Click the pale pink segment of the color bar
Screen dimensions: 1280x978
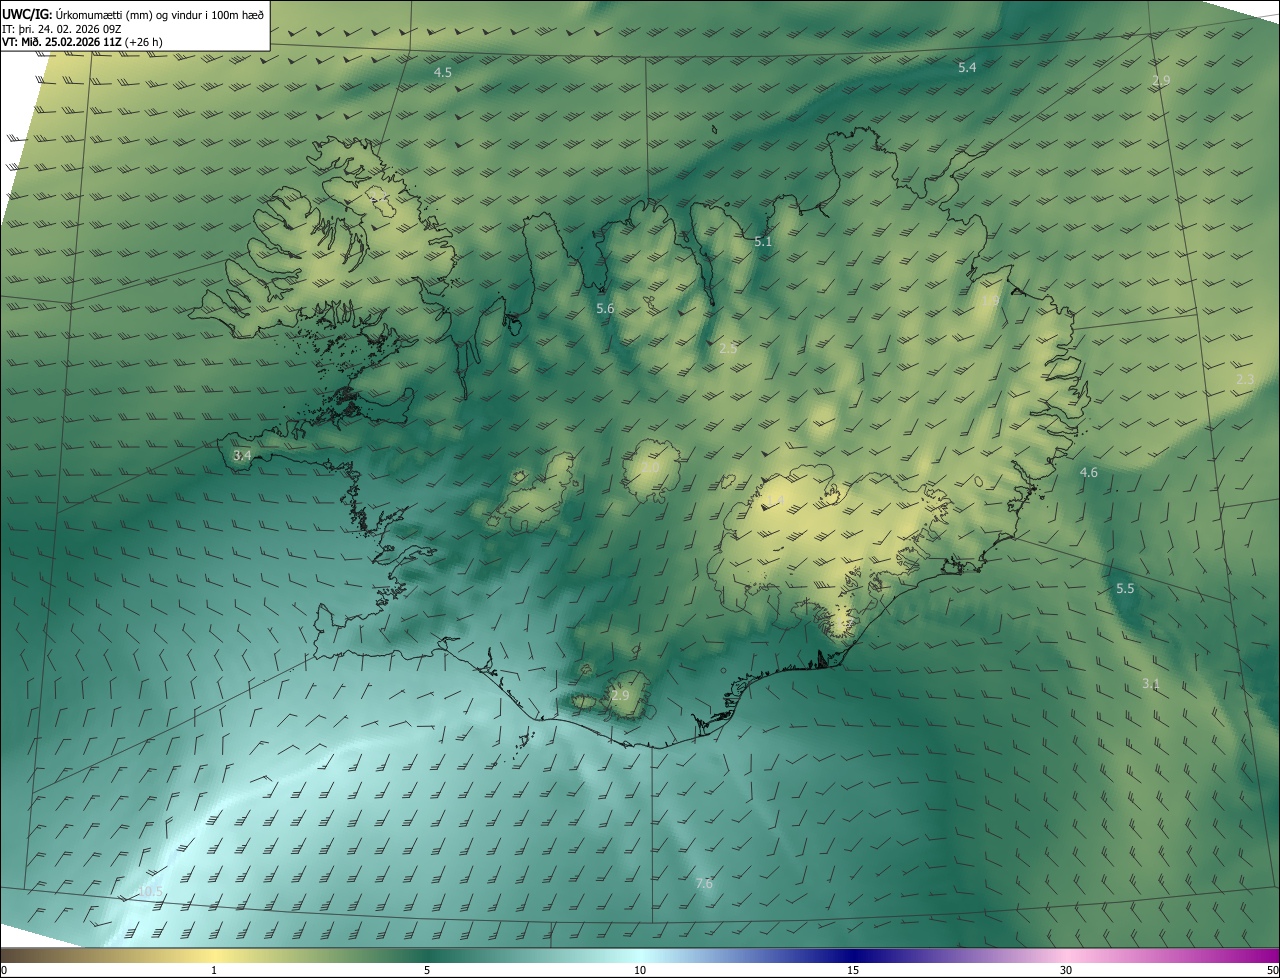coord(1066,955)
